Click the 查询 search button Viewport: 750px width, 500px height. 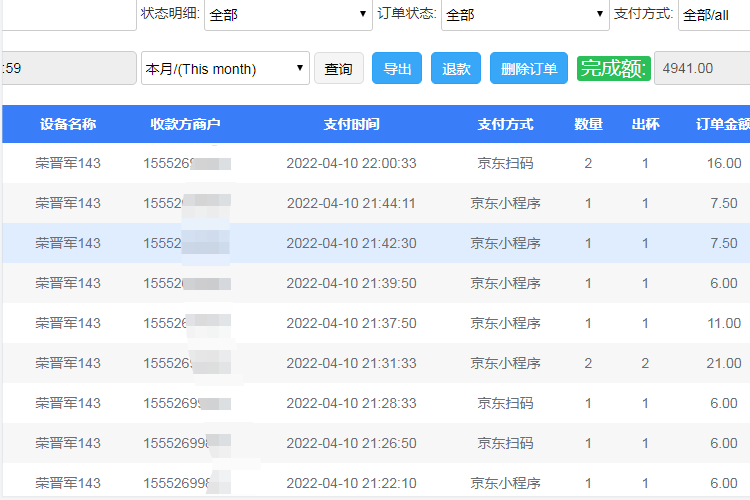(x=339, y=69)
